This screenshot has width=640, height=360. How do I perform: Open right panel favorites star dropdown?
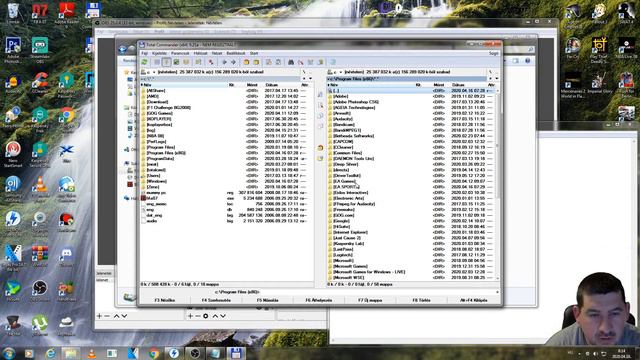[x=491, y=78]
